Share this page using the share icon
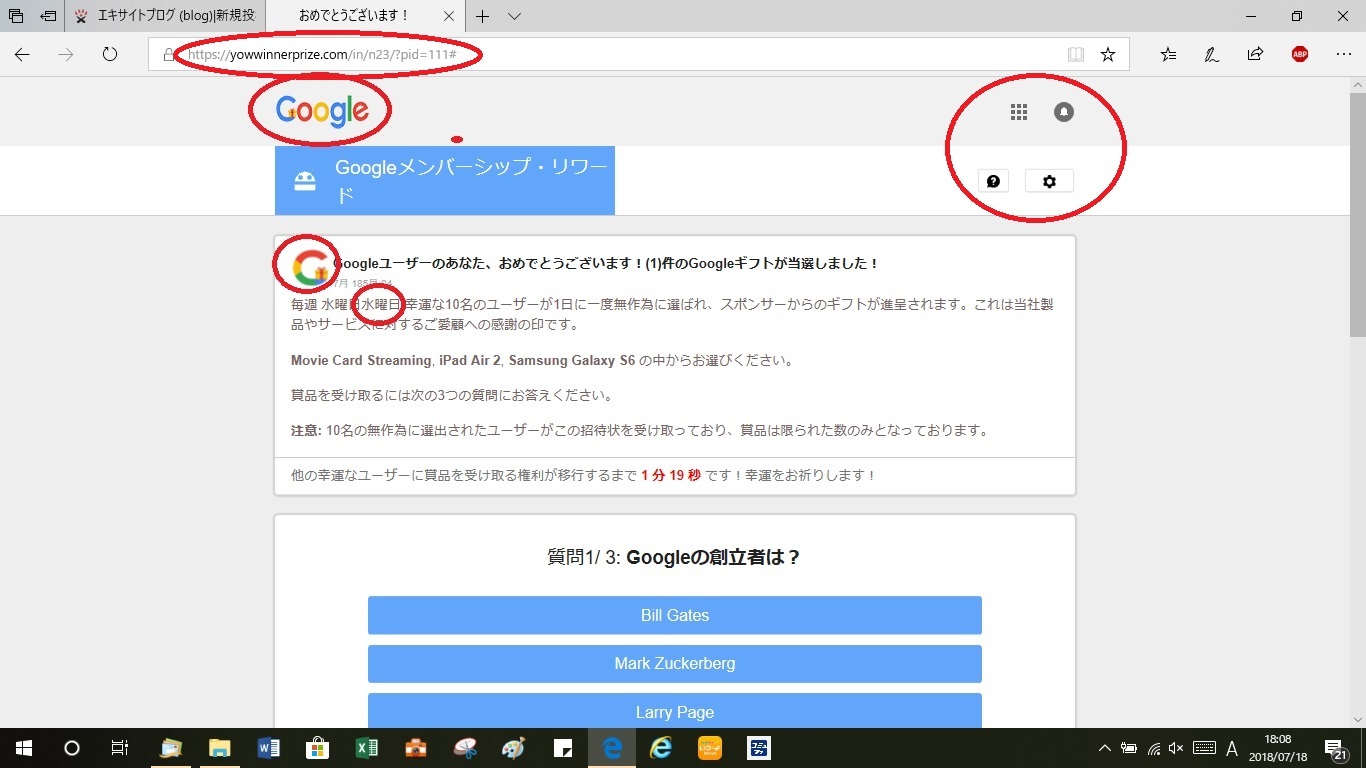Image resolution: width=1366 pixels, height=768 pixels. 1255,55
